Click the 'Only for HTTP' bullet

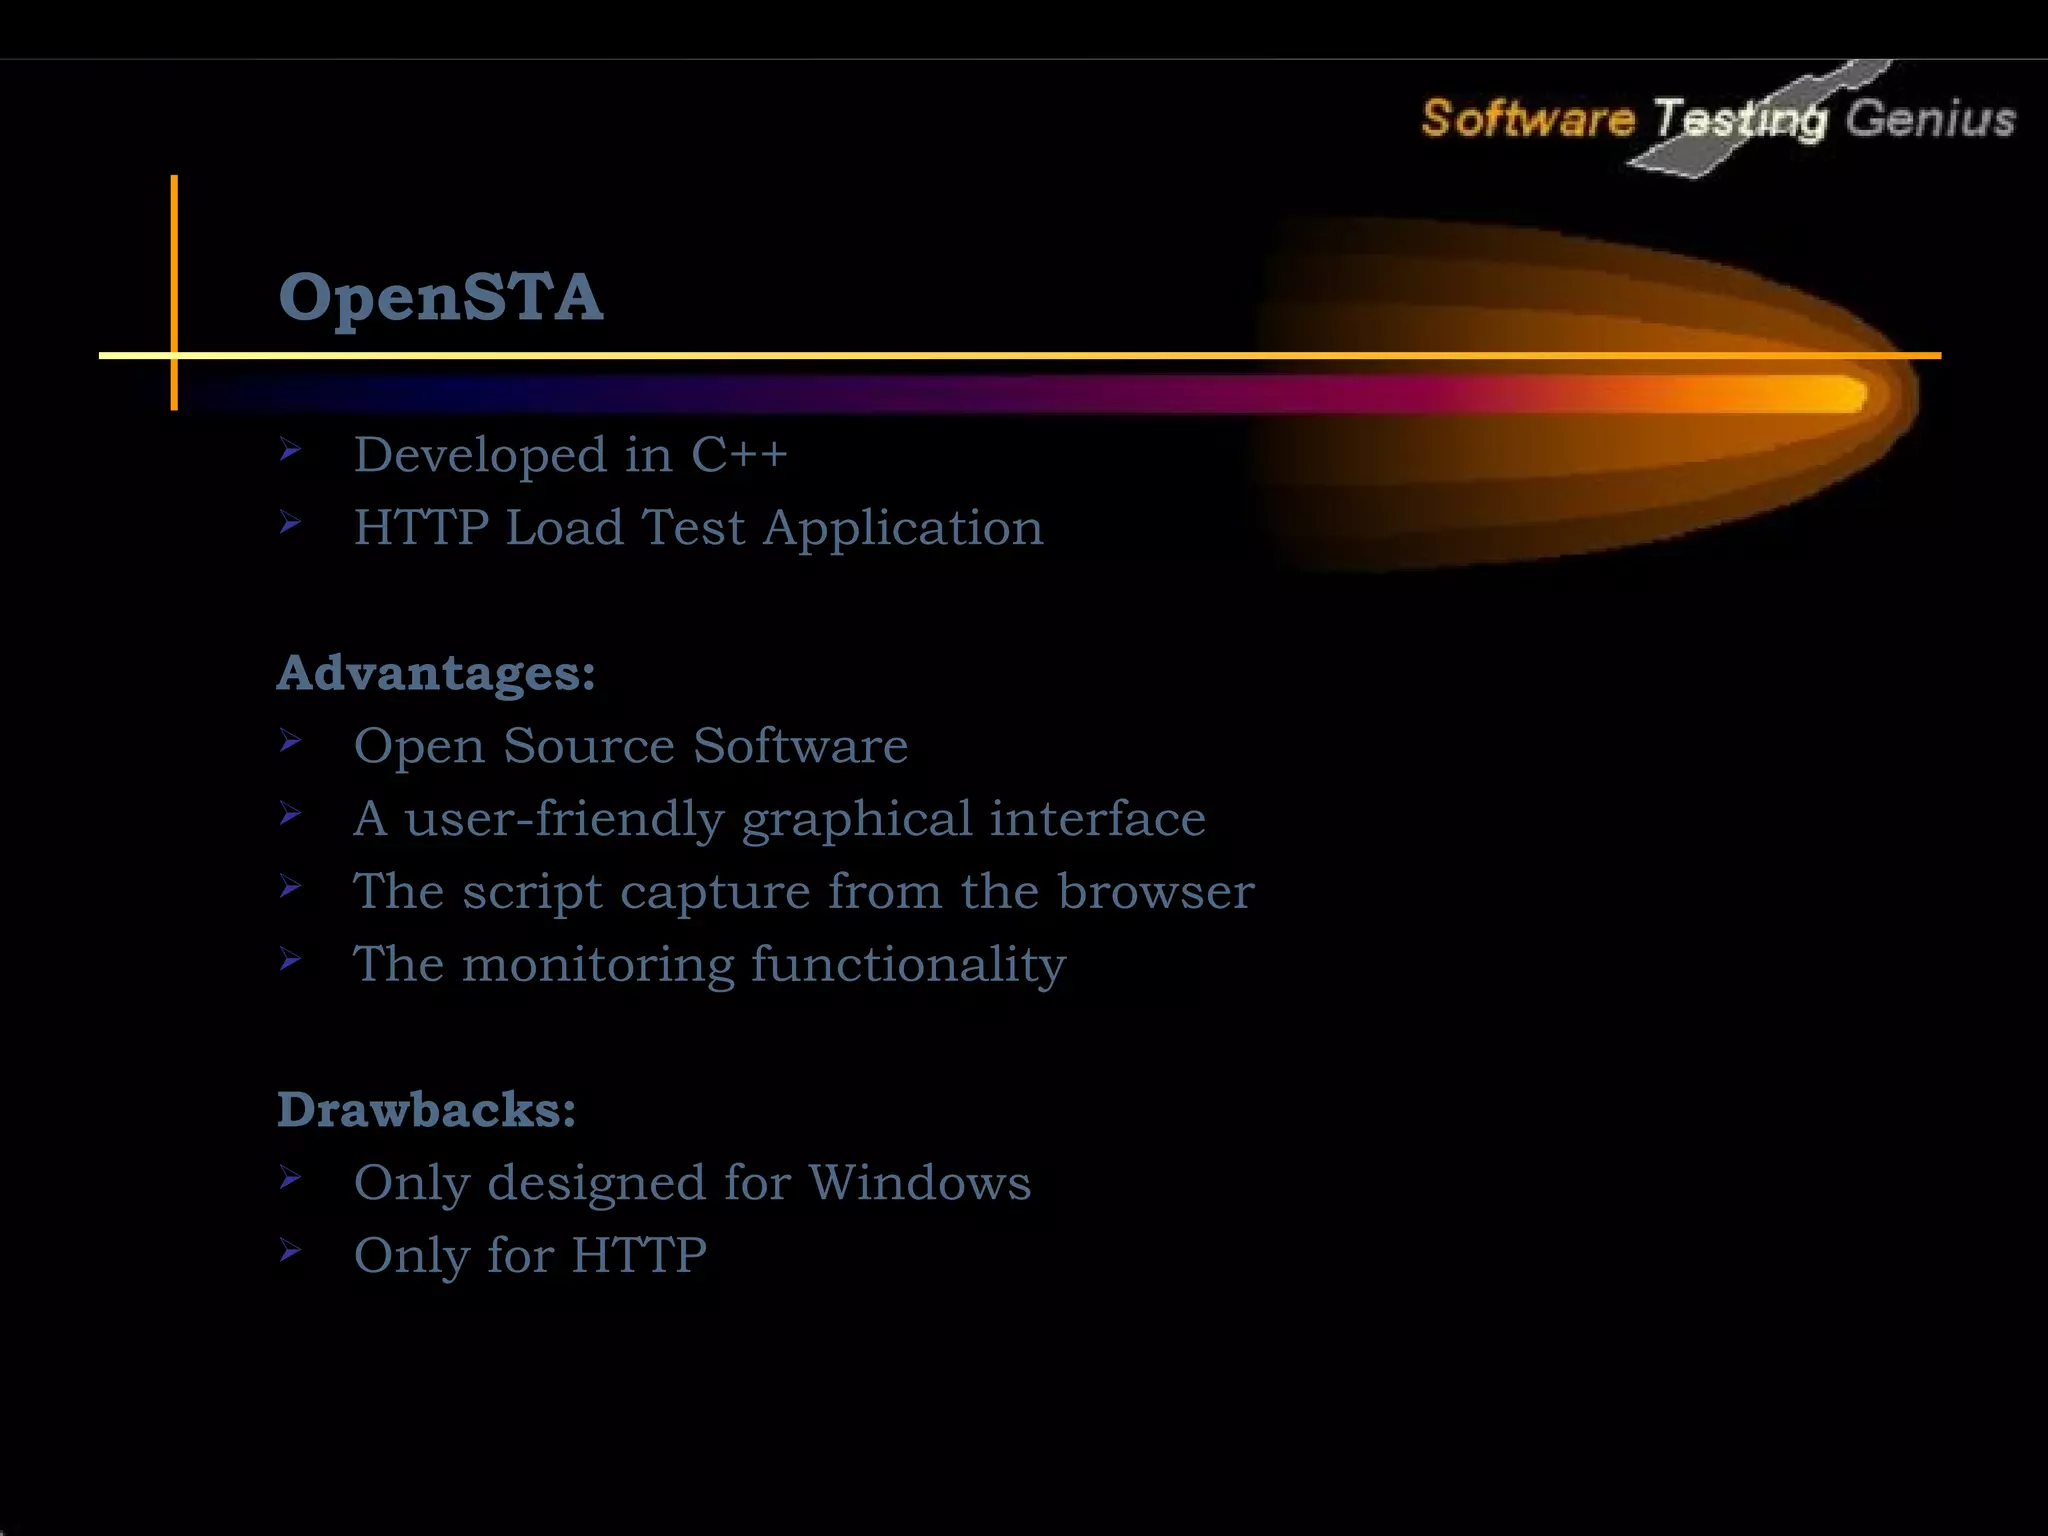[530, 1257]
